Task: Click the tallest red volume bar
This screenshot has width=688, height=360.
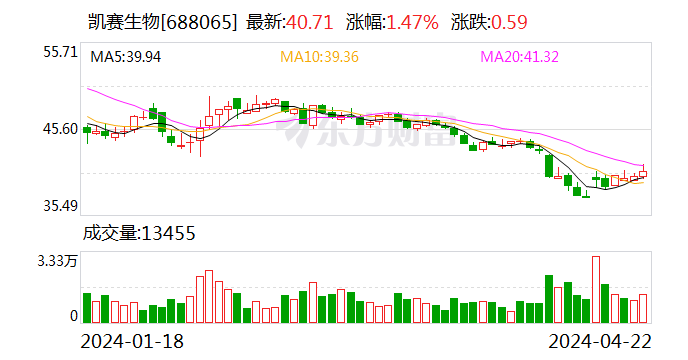Action: 596,289
